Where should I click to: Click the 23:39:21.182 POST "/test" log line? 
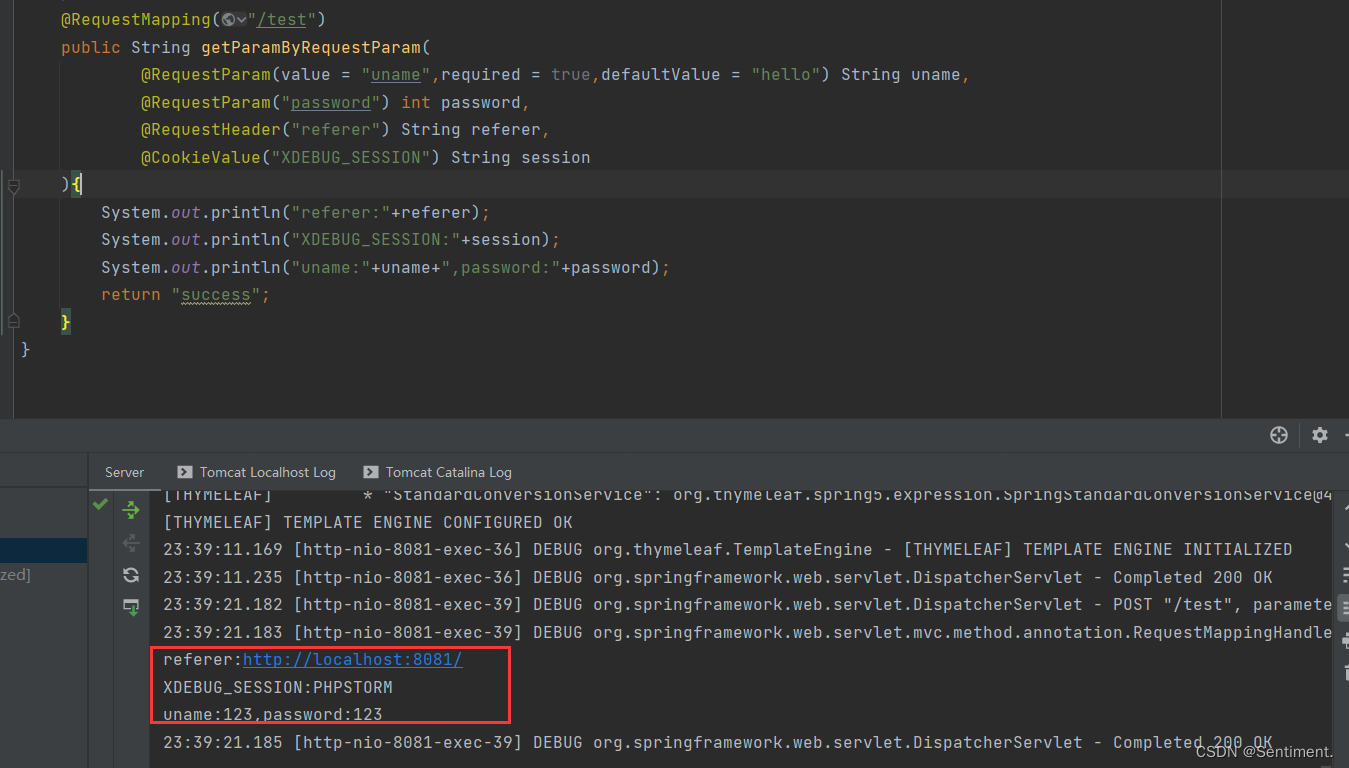coord(748,605)
